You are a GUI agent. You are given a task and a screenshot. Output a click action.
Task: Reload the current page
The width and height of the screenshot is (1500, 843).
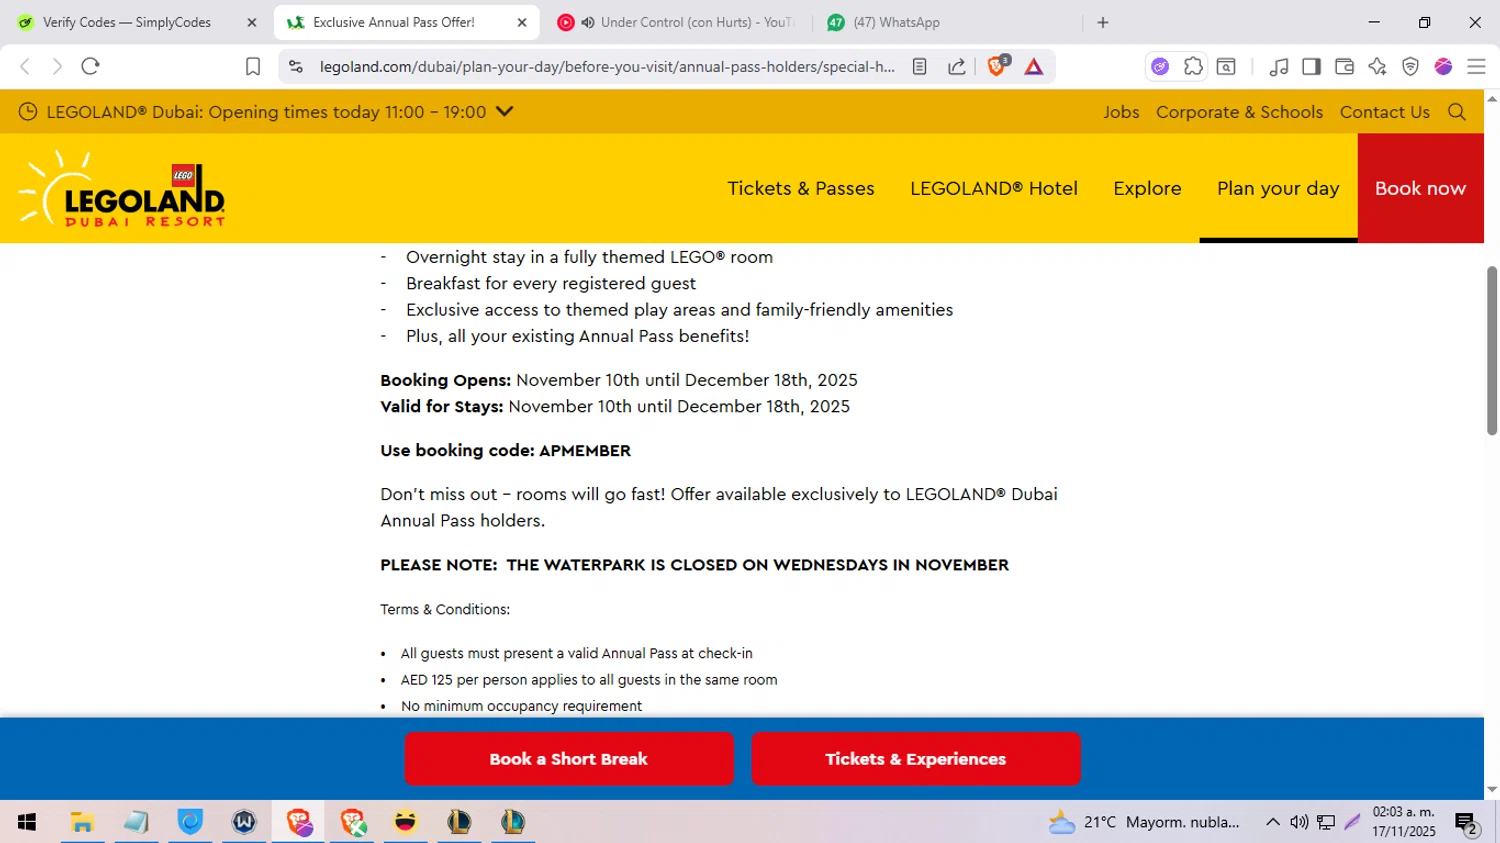coord(91,66)
